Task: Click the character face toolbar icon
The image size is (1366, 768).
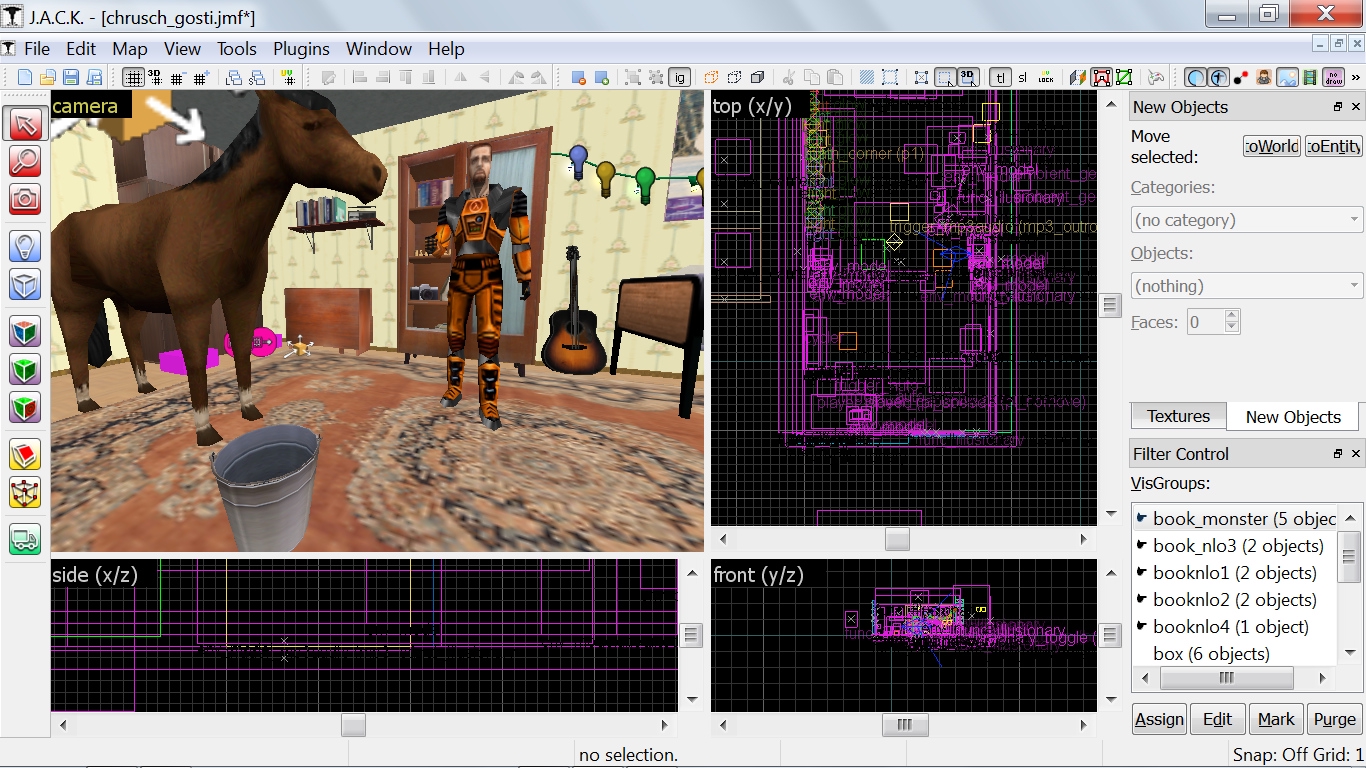Action: [1264, 77]
